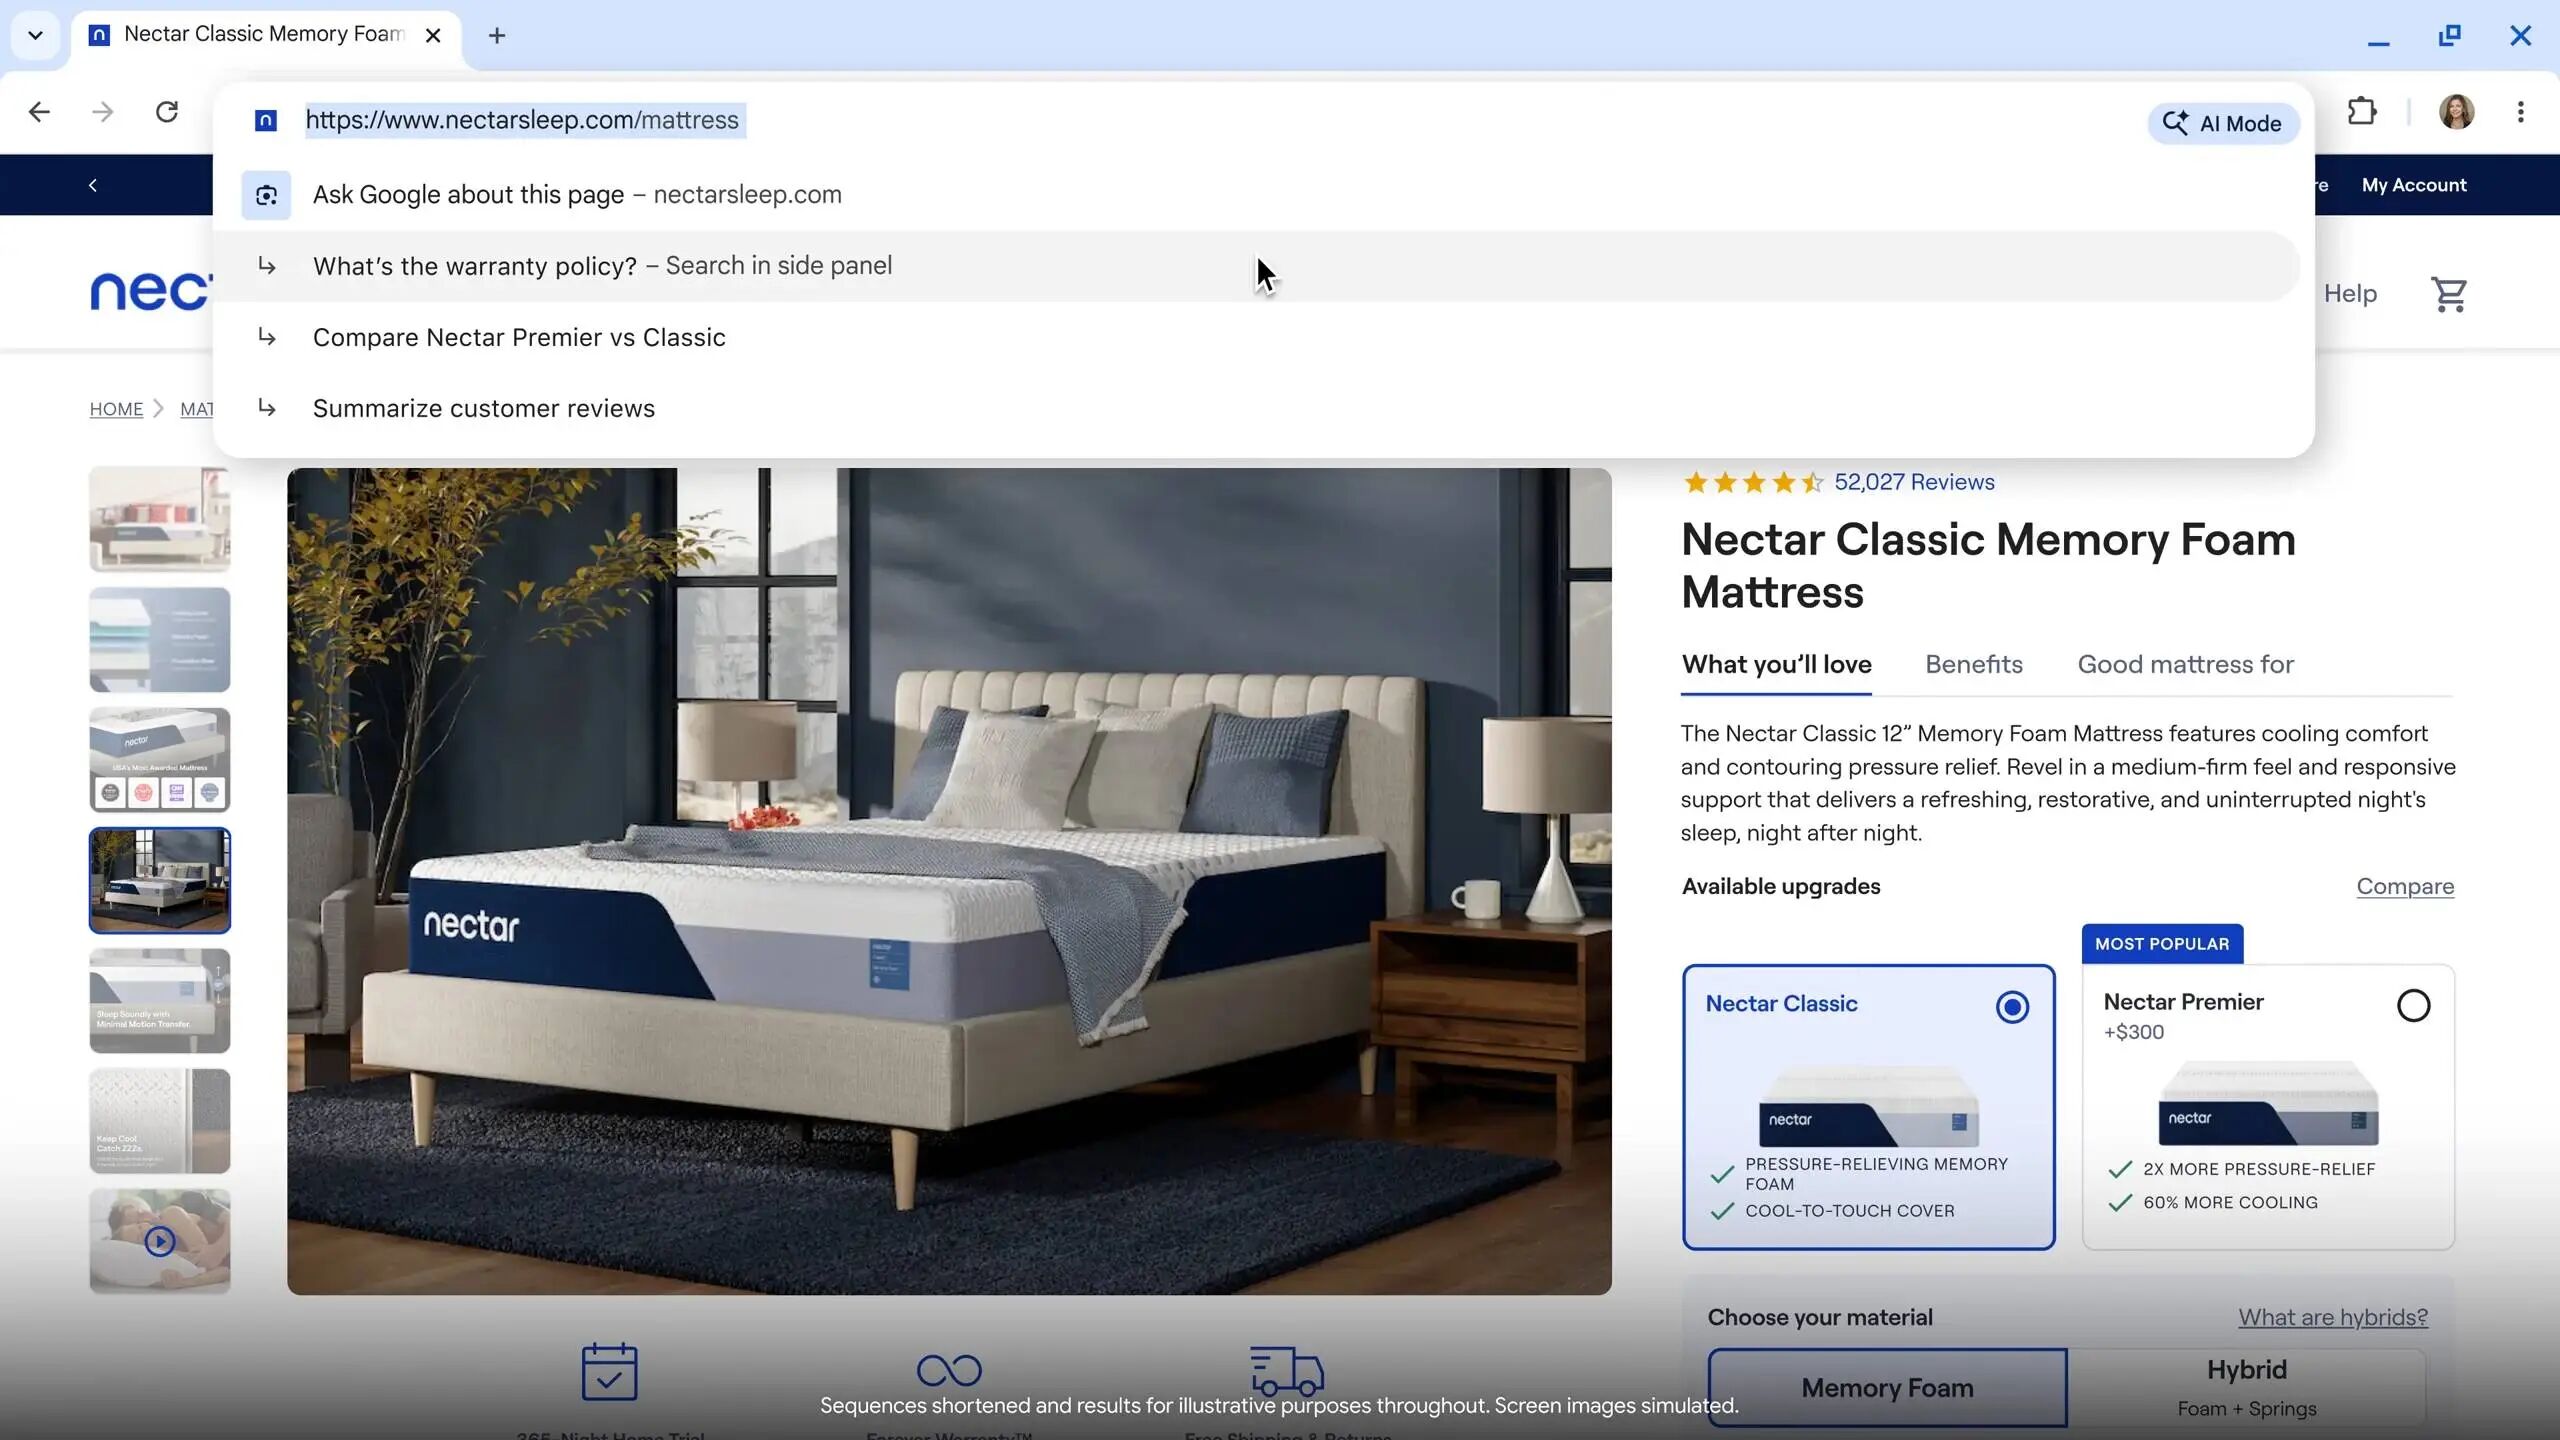Play the video thumbnail in gallery
Image resolution: width=2560 pixels, height=1440 pixels.
tap(160, 1241)
